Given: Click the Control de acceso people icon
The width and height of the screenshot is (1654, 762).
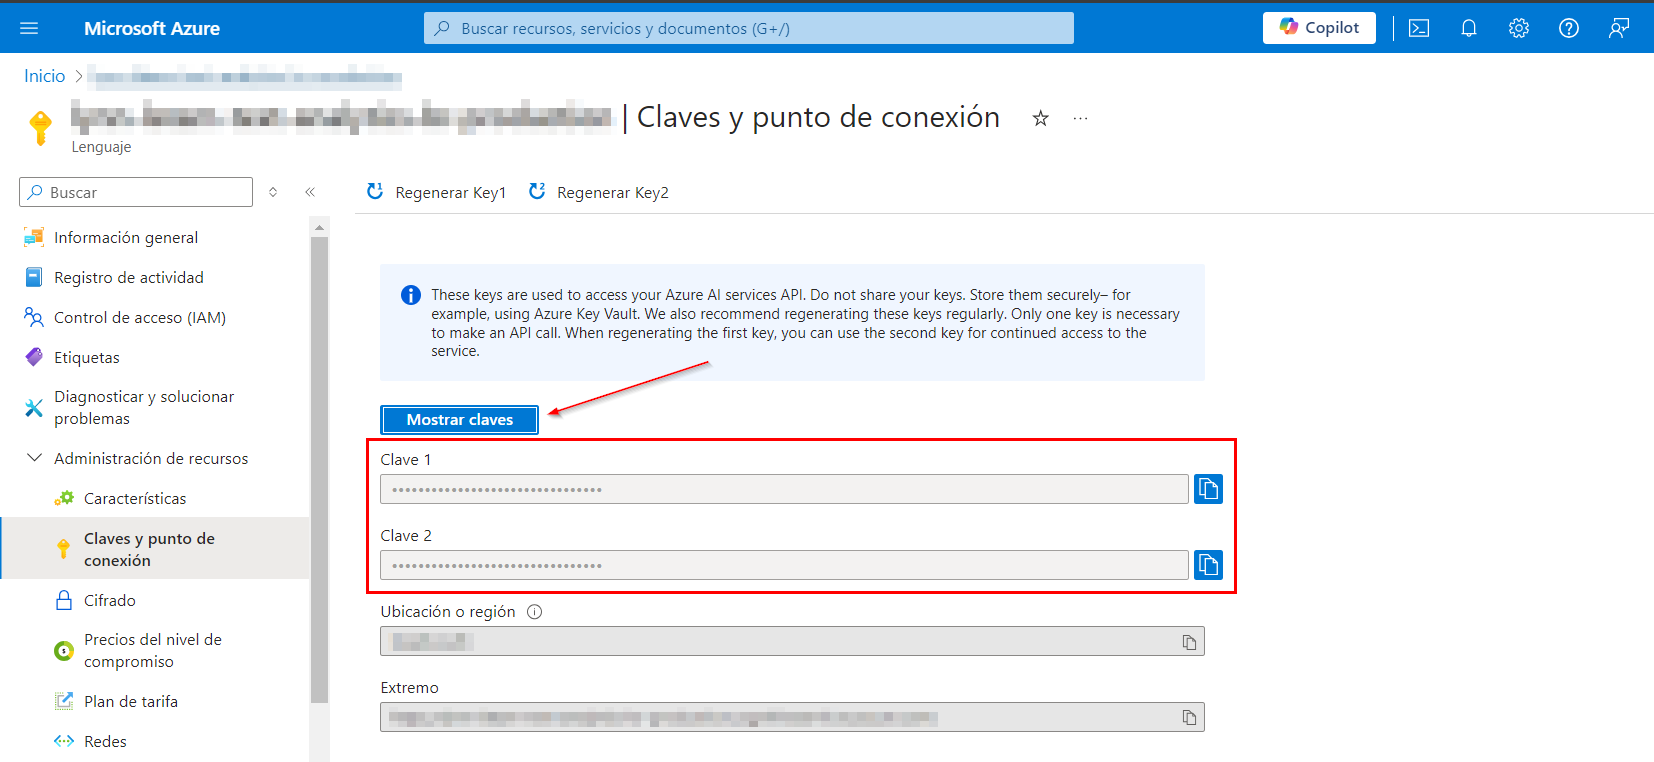Looking at the screenshot, I should click(34, 317).
